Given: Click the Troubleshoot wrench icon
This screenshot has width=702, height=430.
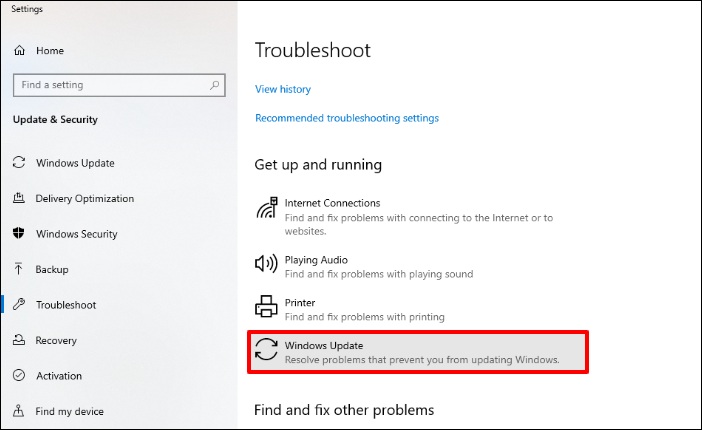Looking at the screenshot, I should (18, 305).
